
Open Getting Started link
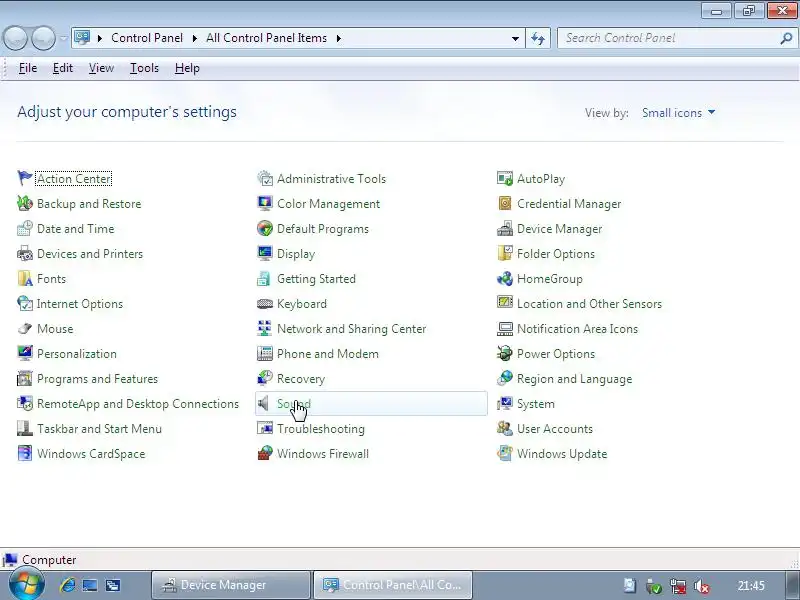click(316, 279)
